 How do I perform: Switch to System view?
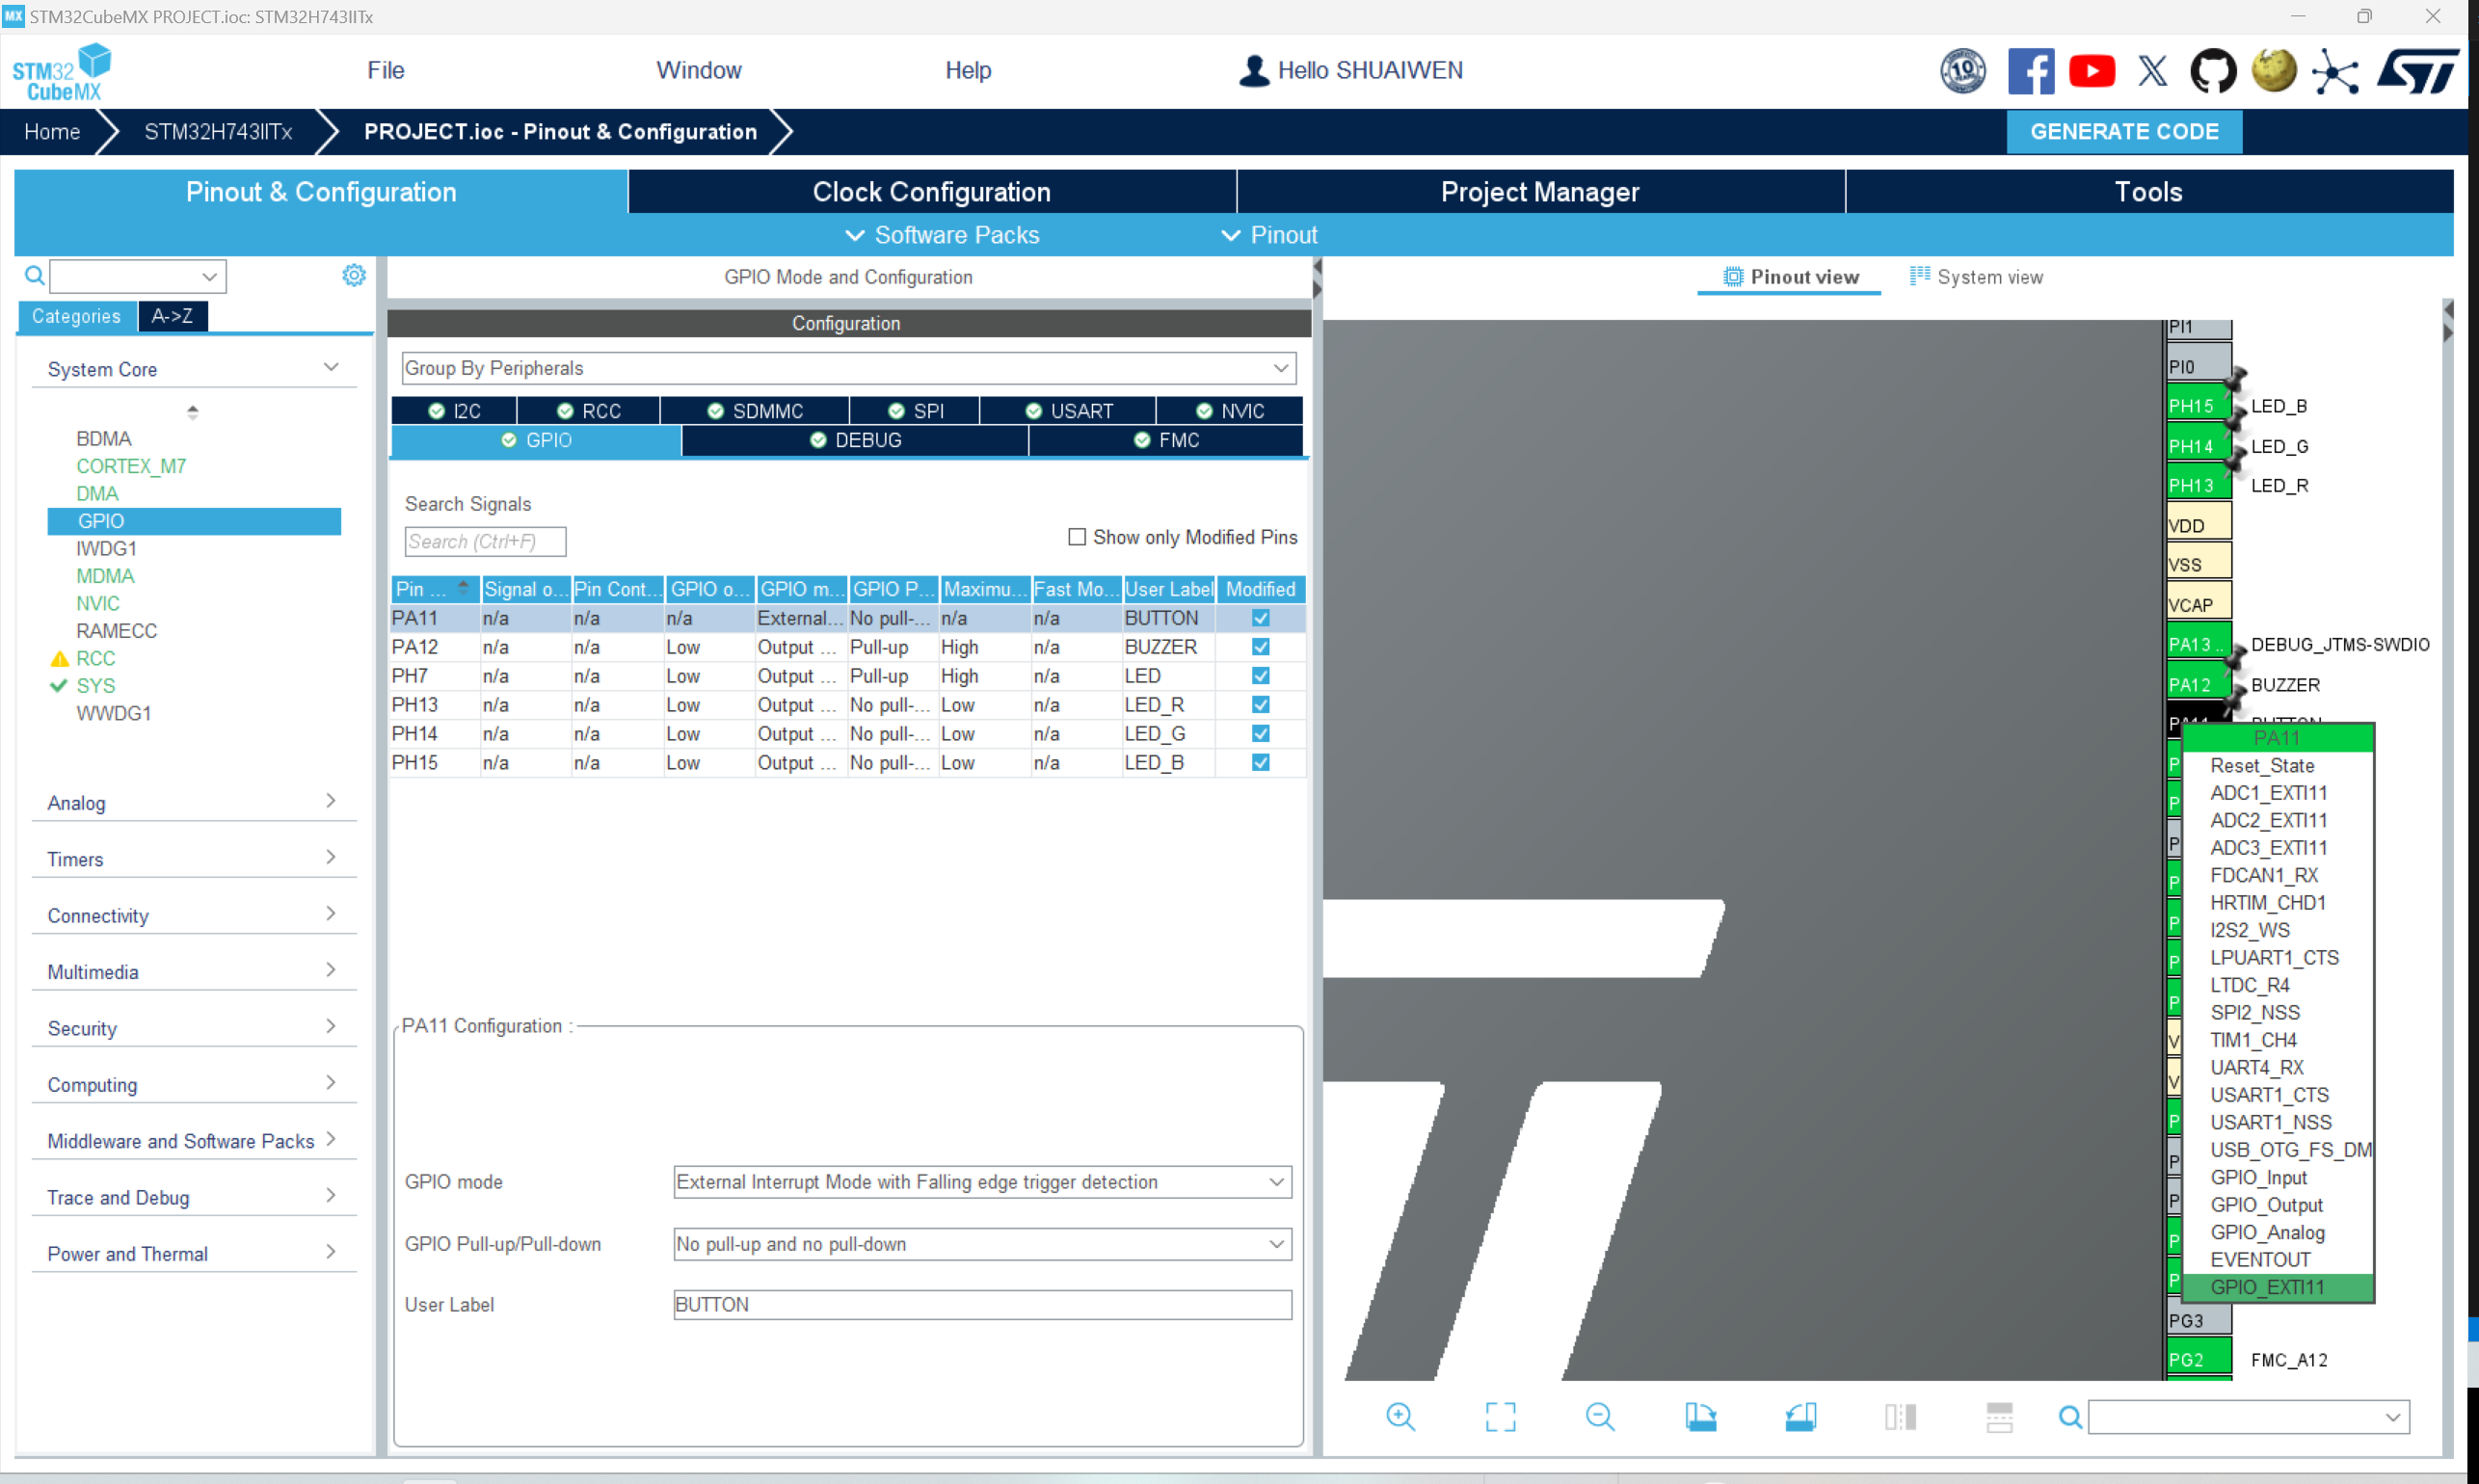point(1977,277)
